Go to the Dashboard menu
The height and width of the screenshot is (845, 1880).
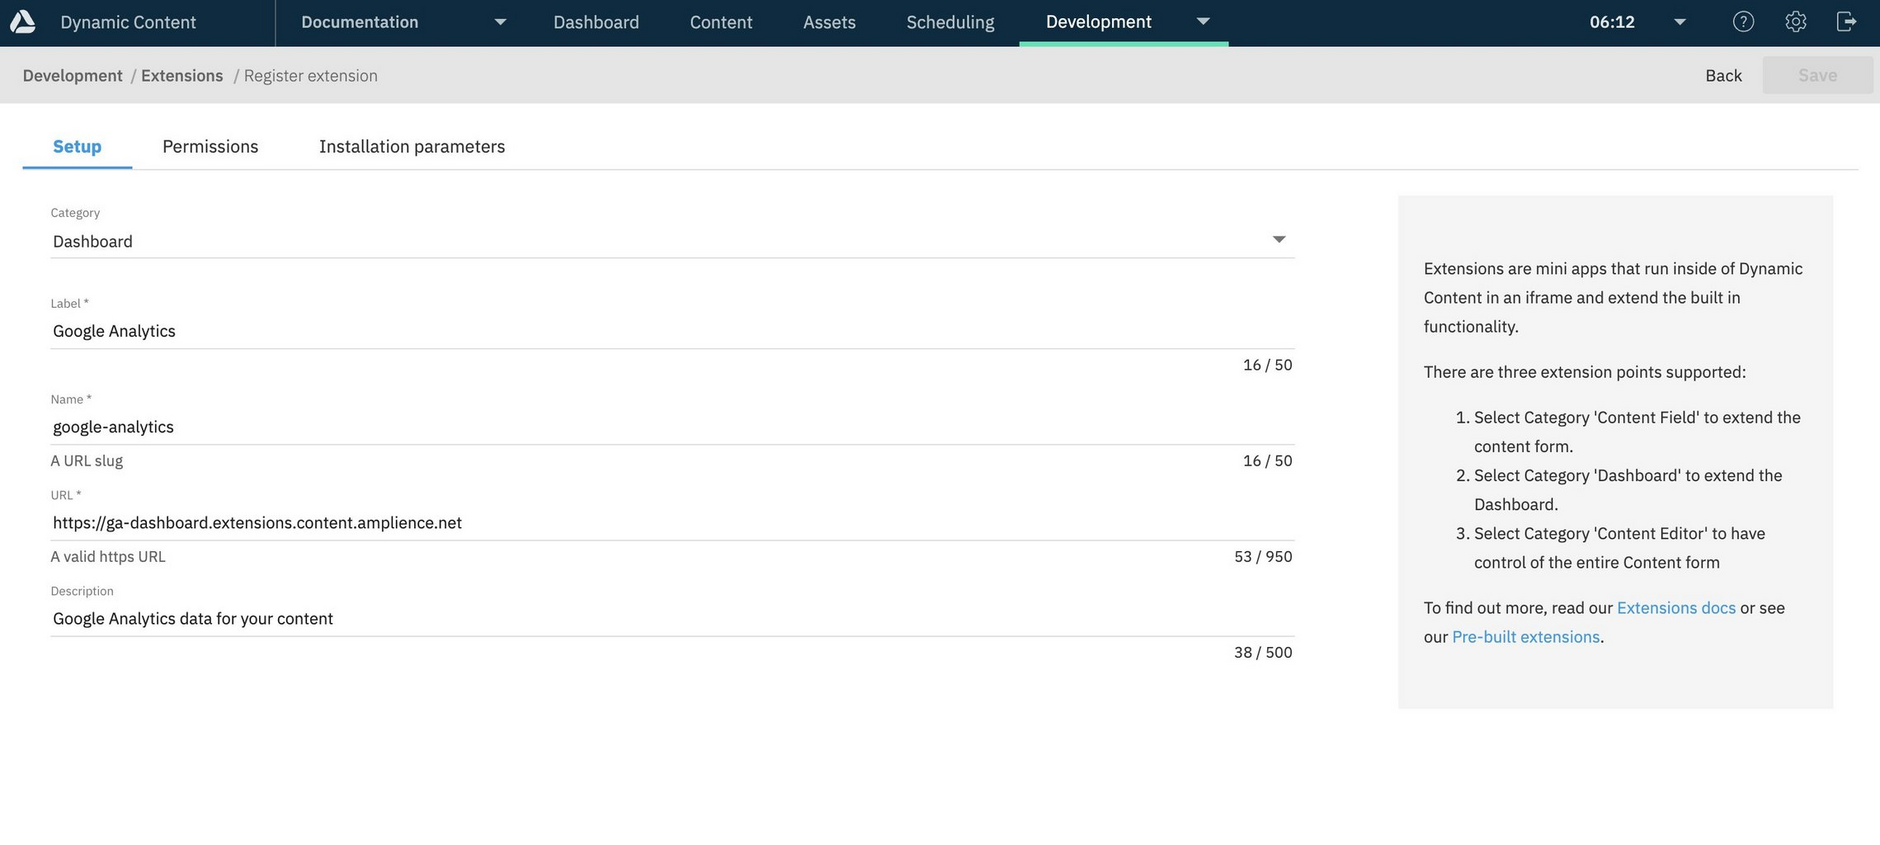click(x=596, y=22)
